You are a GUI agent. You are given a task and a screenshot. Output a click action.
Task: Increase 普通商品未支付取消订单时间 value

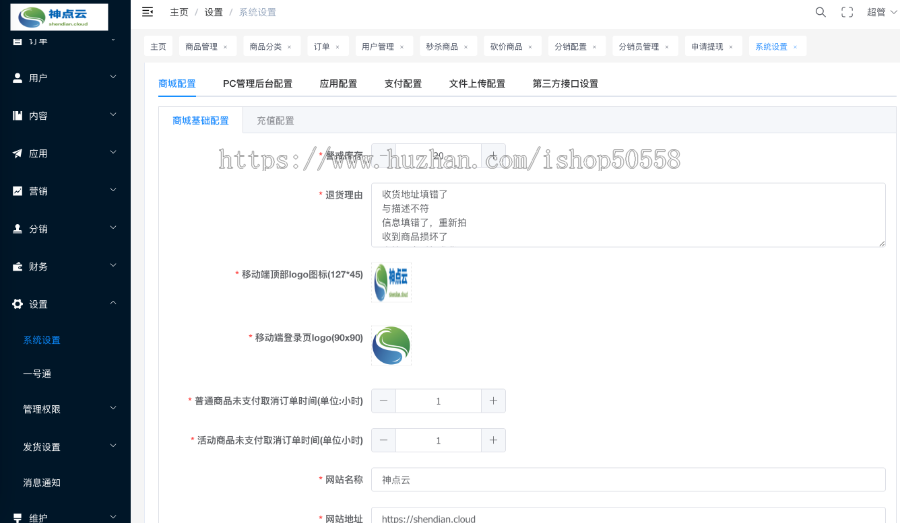point(493,401)
